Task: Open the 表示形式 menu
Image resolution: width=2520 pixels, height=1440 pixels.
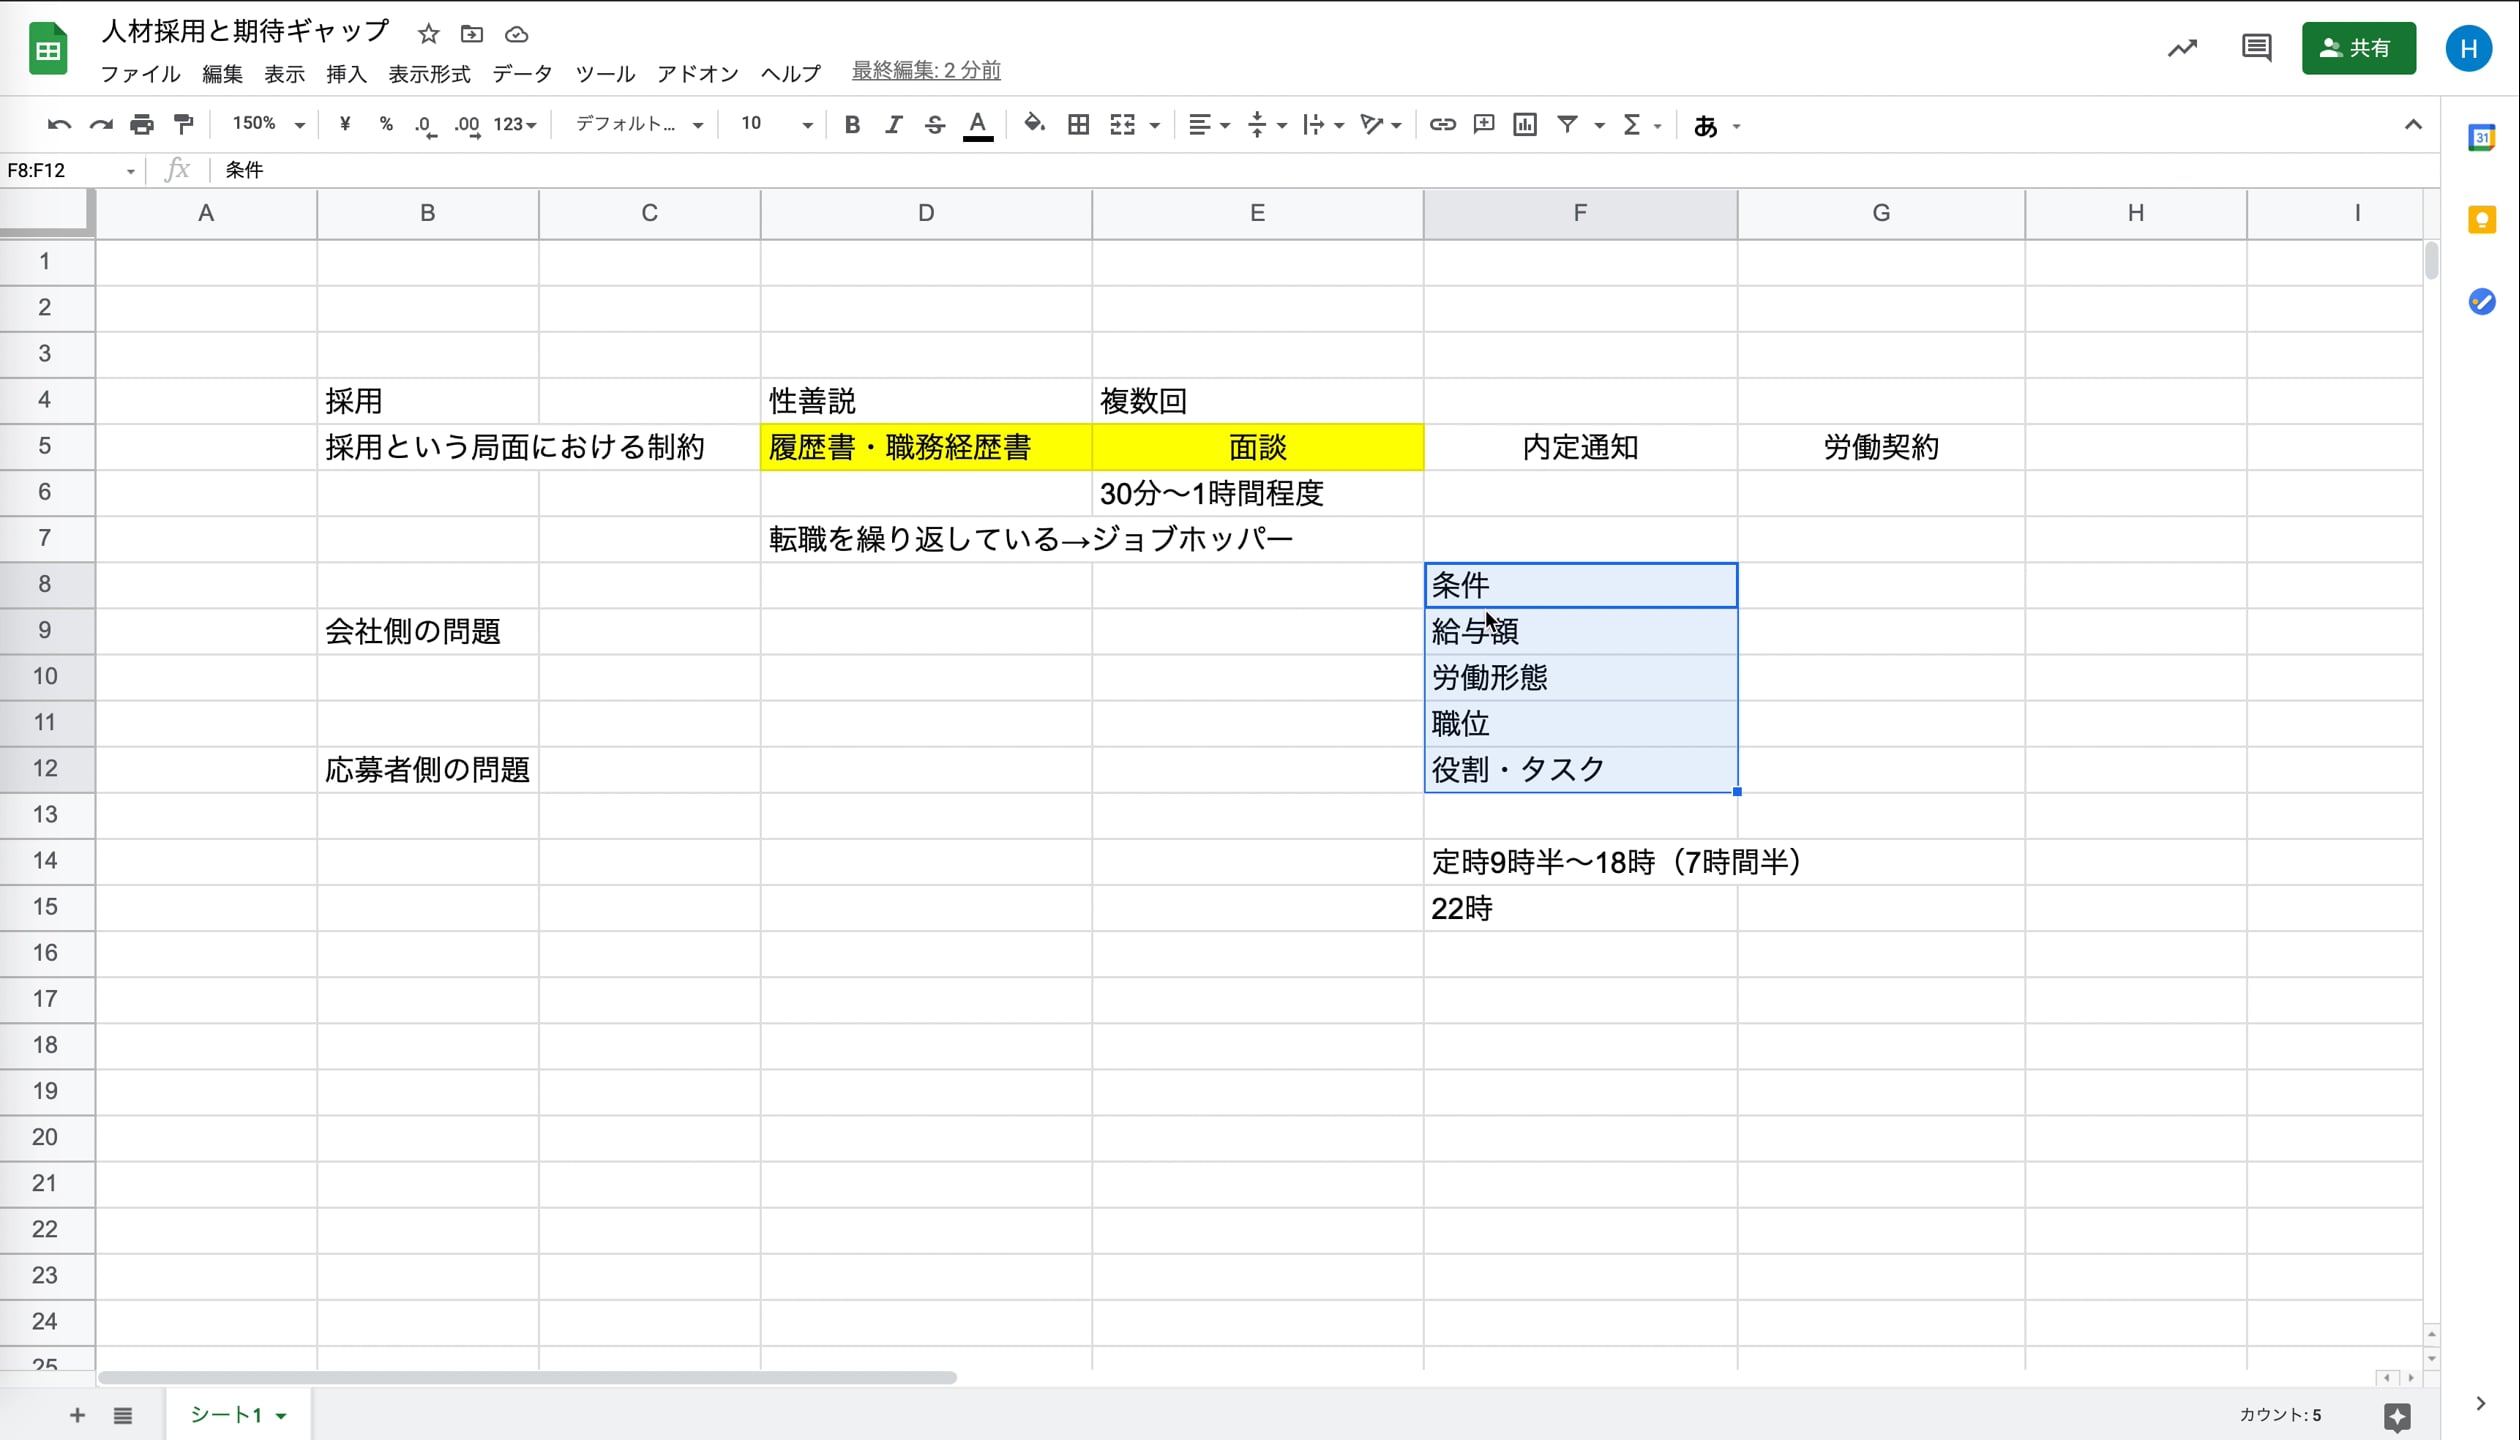Action: (x=429, y=74)
